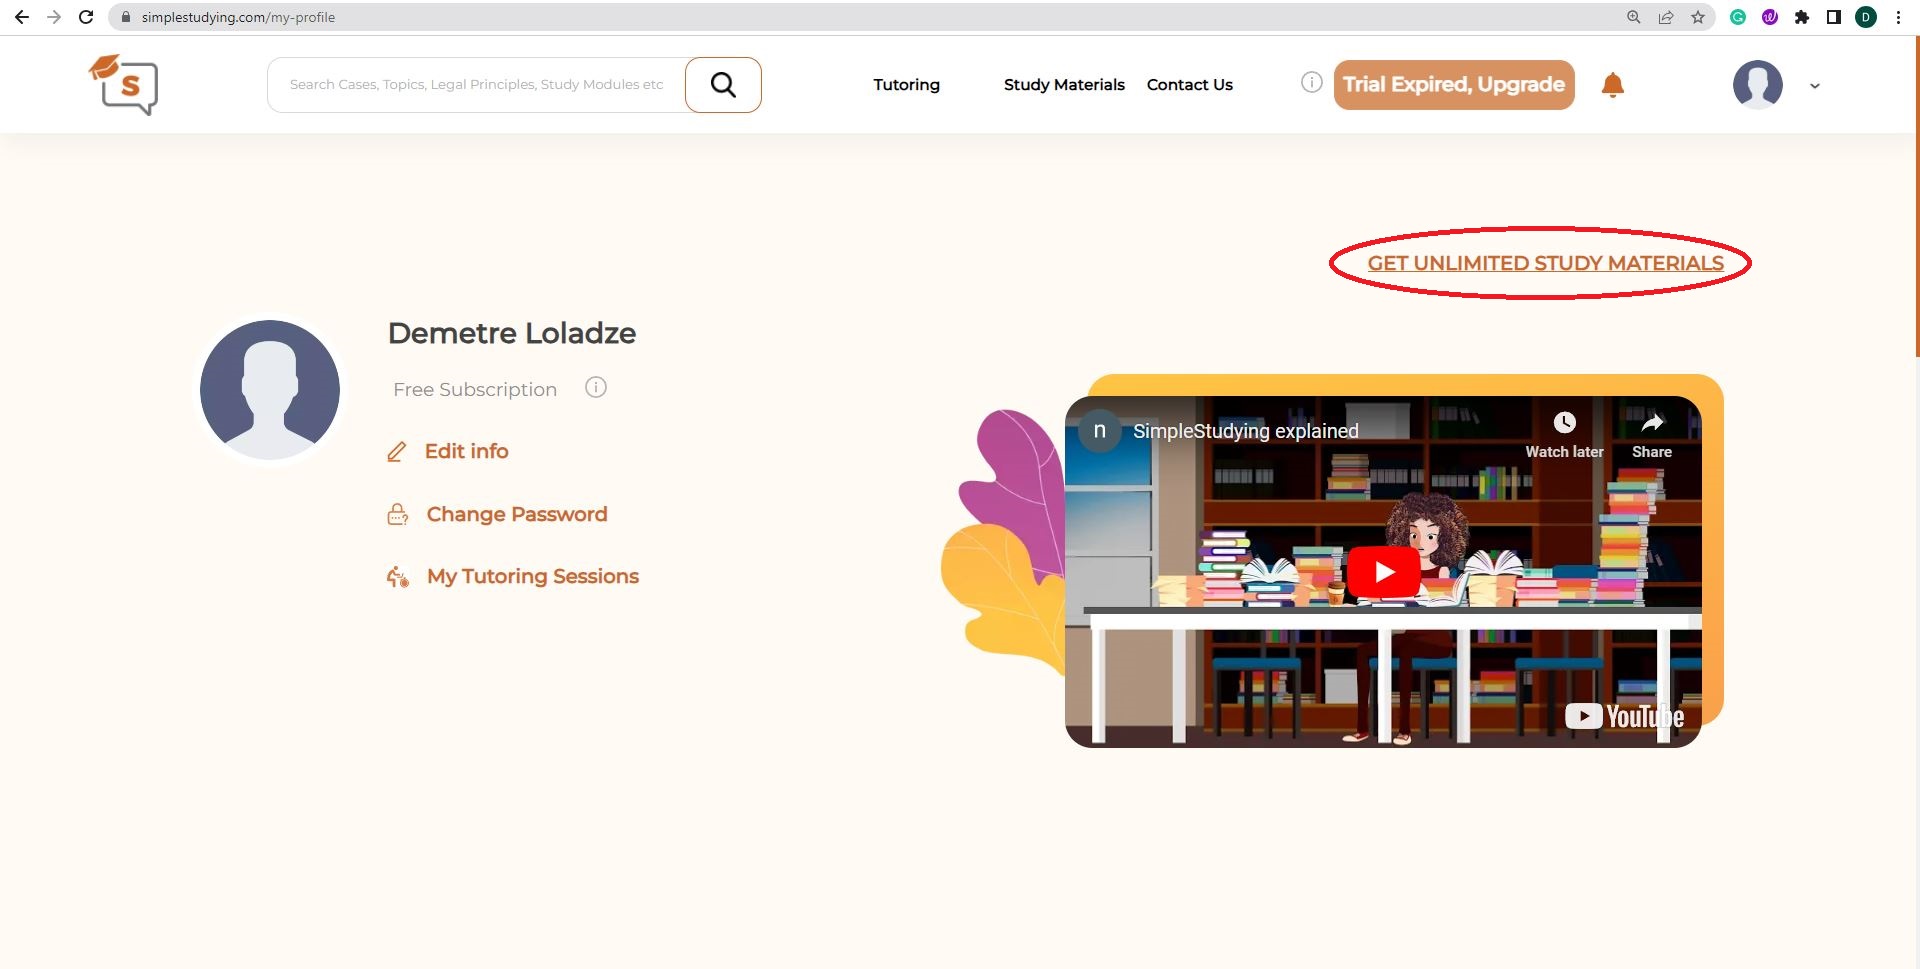Expand the account dropdown chevron
Screen dimensions: 1920x969
[x=1815, y=86]
